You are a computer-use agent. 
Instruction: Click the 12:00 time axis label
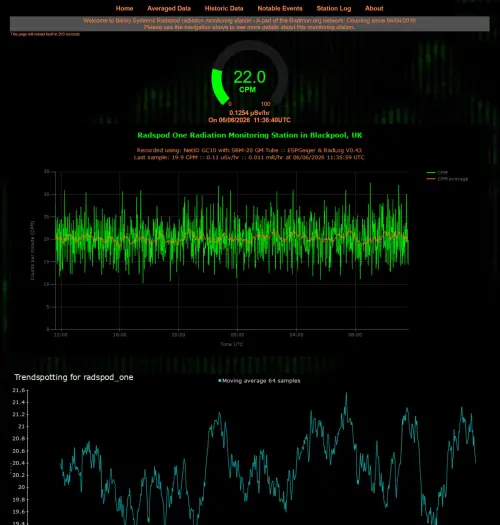point(61,335)
